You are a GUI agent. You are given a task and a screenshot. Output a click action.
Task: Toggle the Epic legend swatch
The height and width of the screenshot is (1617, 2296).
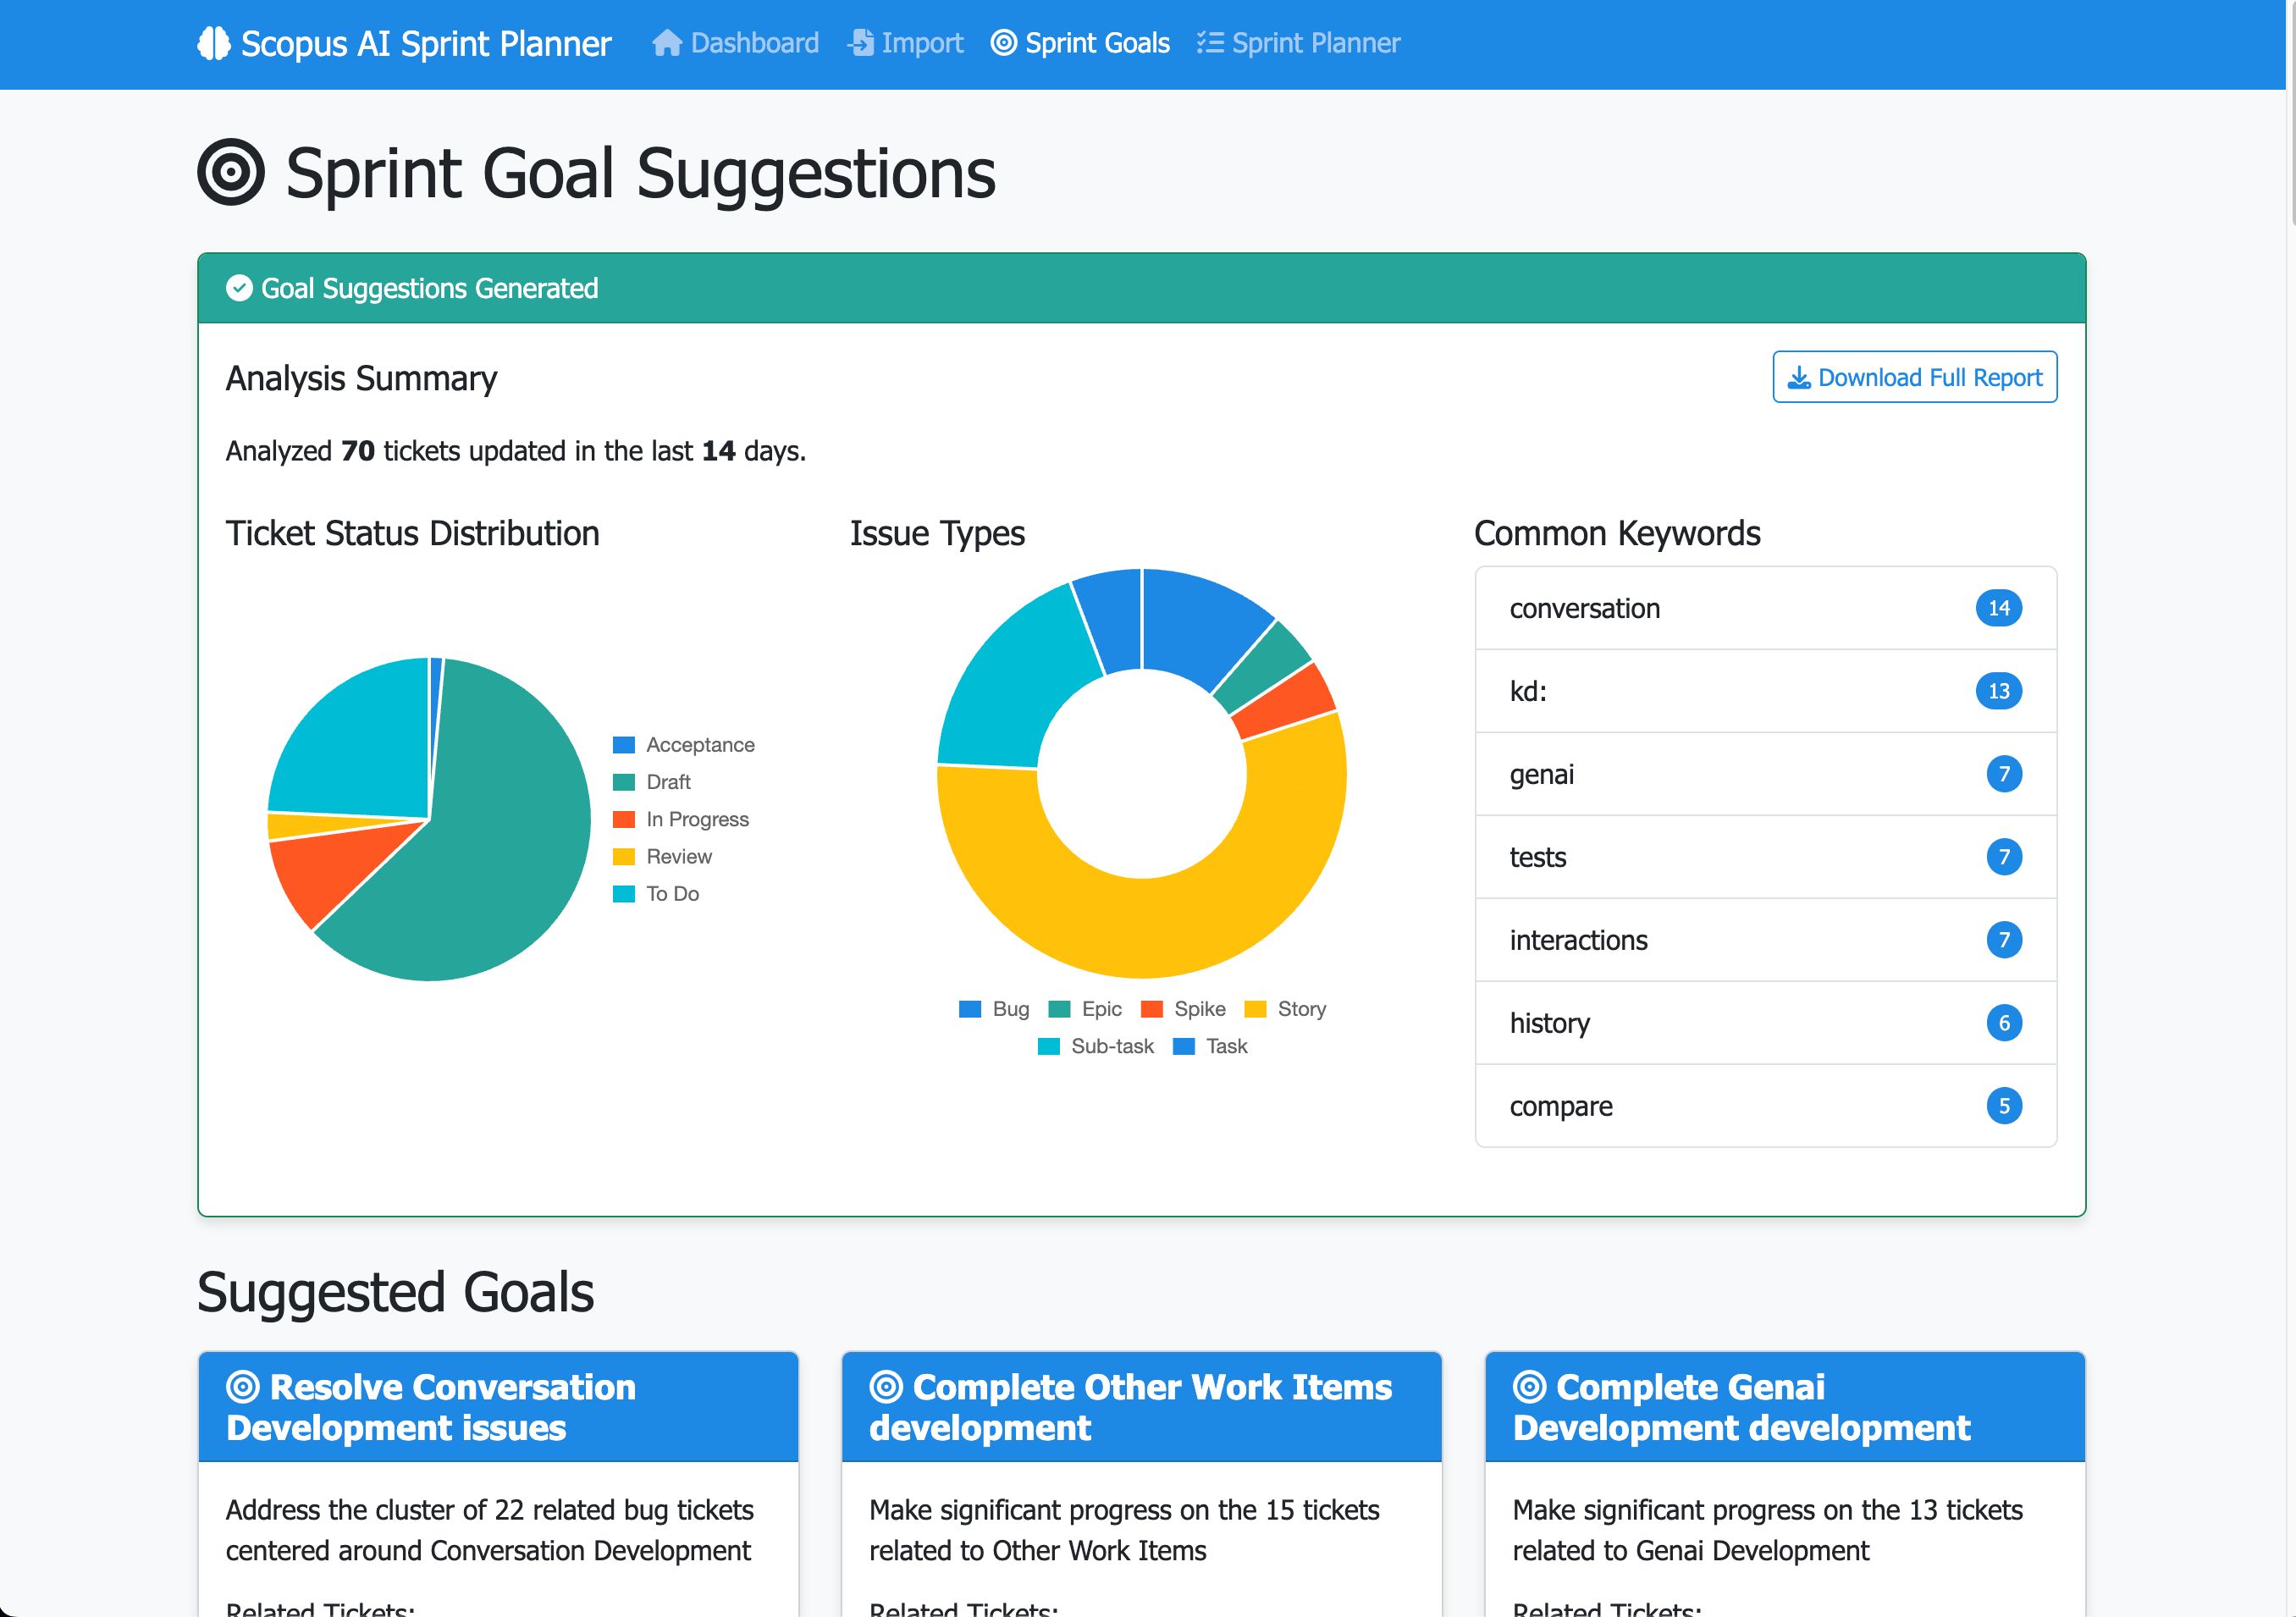(1059, 1009)
